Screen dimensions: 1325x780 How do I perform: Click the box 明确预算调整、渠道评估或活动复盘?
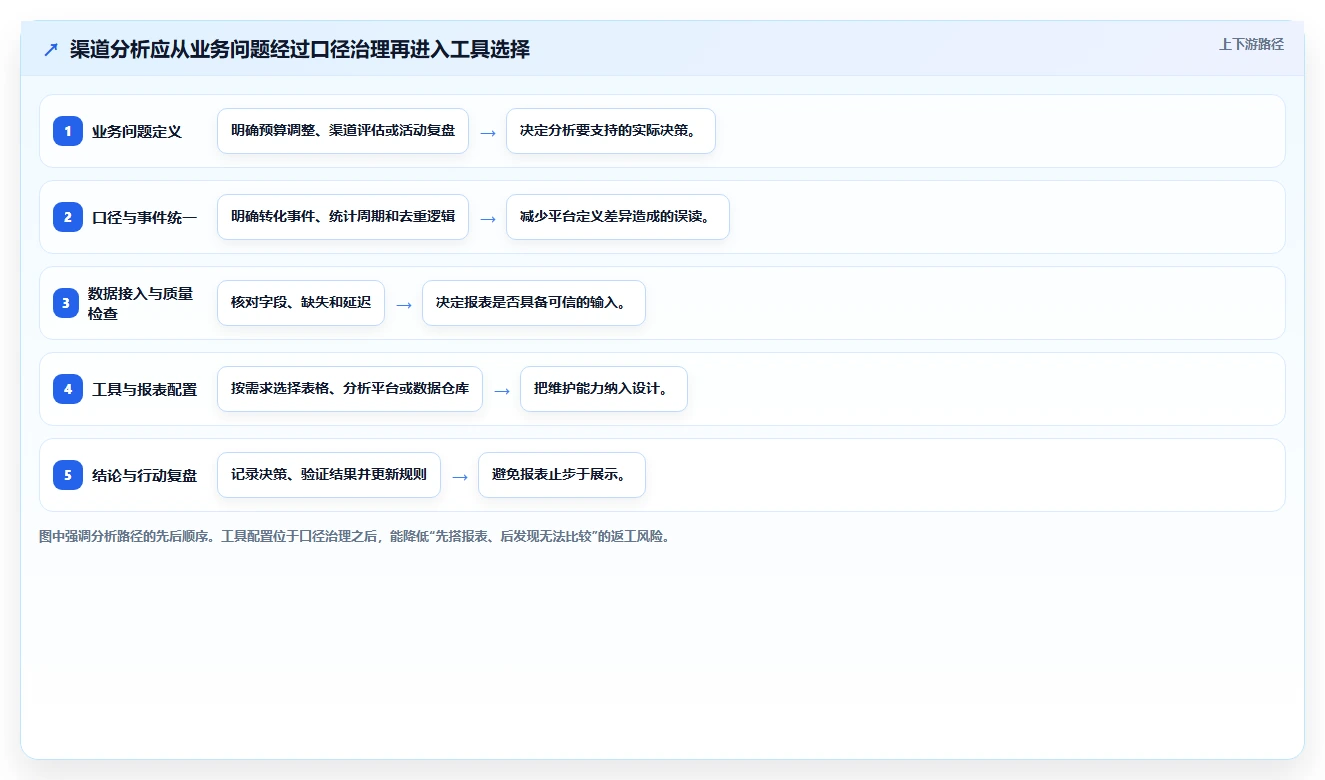pyautogui.click(x=343, y=131)
